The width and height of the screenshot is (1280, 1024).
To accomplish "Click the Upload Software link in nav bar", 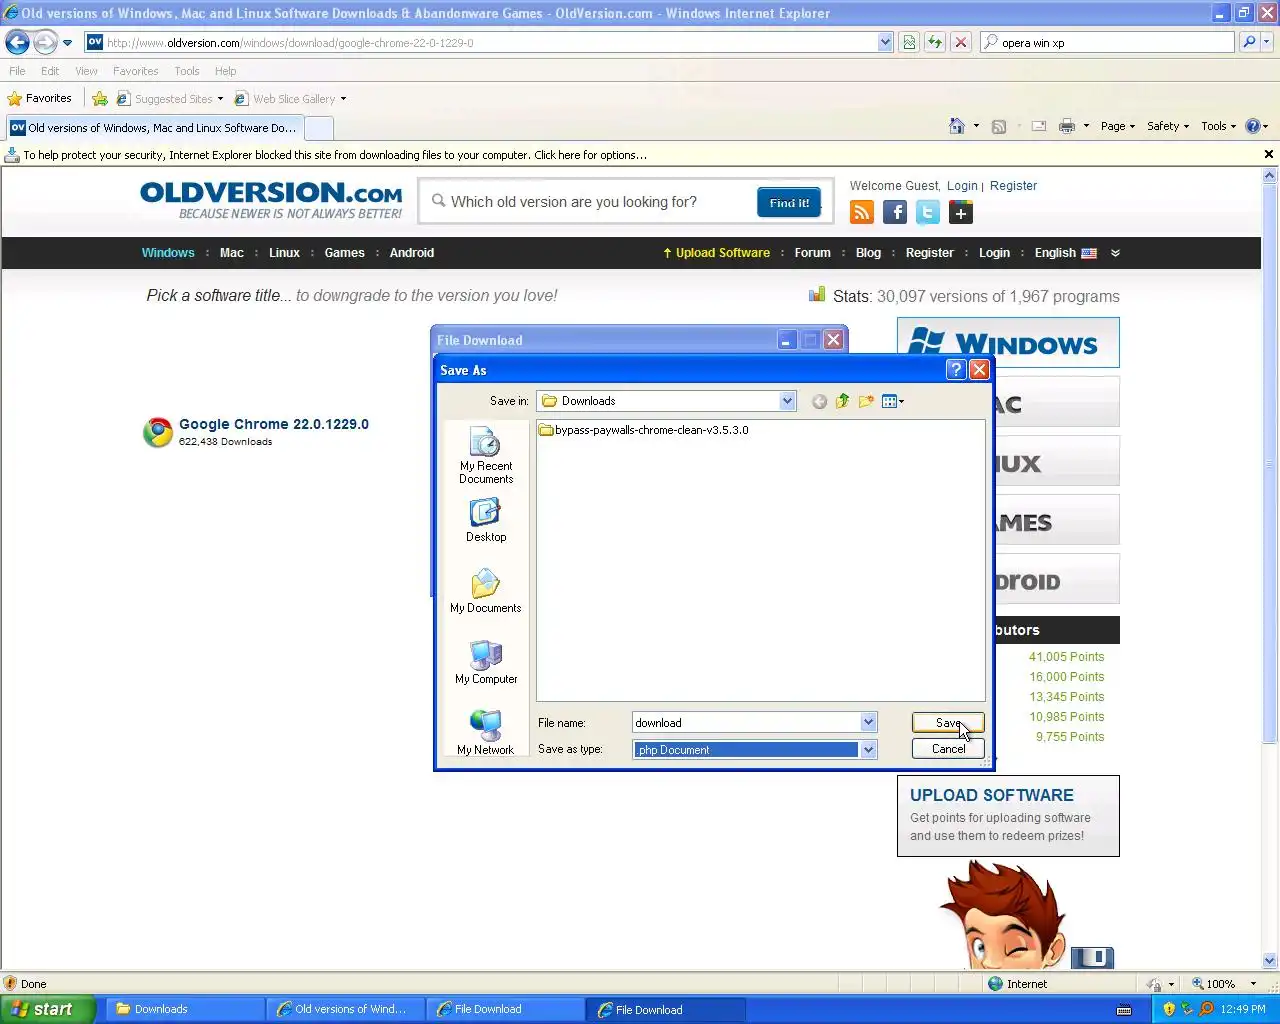I will (x=716, y=253).
